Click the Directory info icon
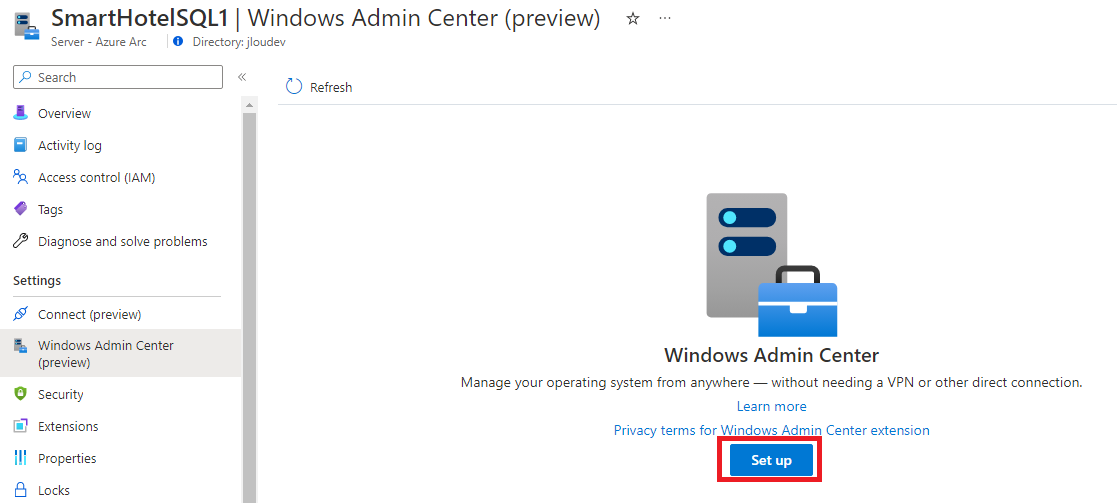The width and height of the screenshot is (1117, 503). (x=178, y=41)
